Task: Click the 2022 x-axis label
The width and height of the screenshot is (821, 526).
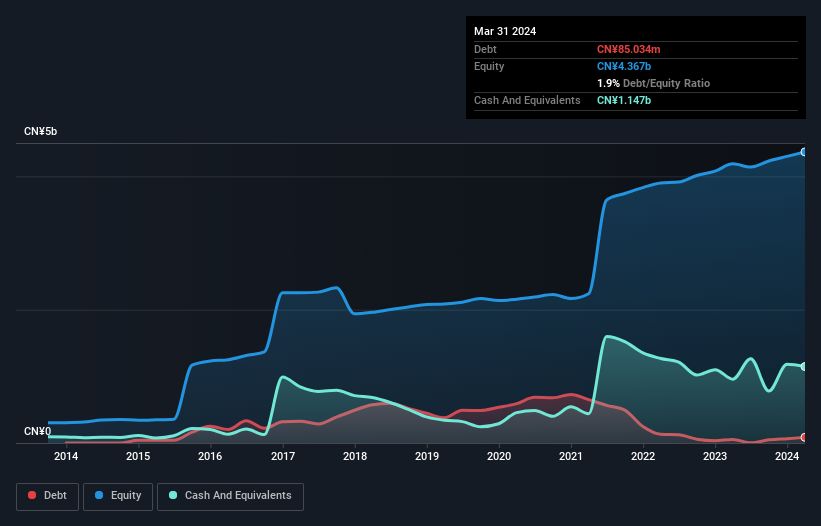Action: coord(643,456)
